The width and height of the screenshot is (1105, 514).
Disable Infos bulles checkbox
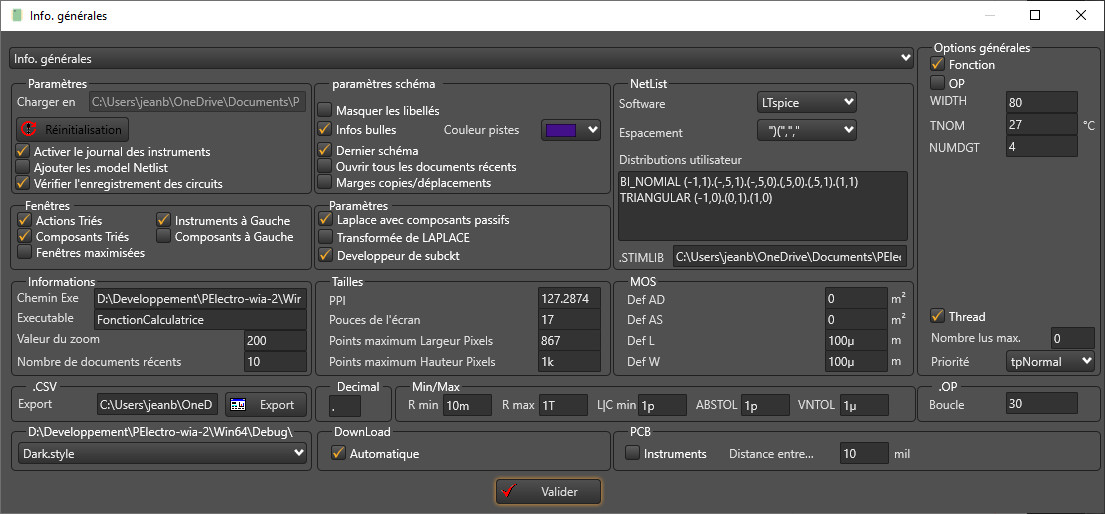[x=325, y=129]
